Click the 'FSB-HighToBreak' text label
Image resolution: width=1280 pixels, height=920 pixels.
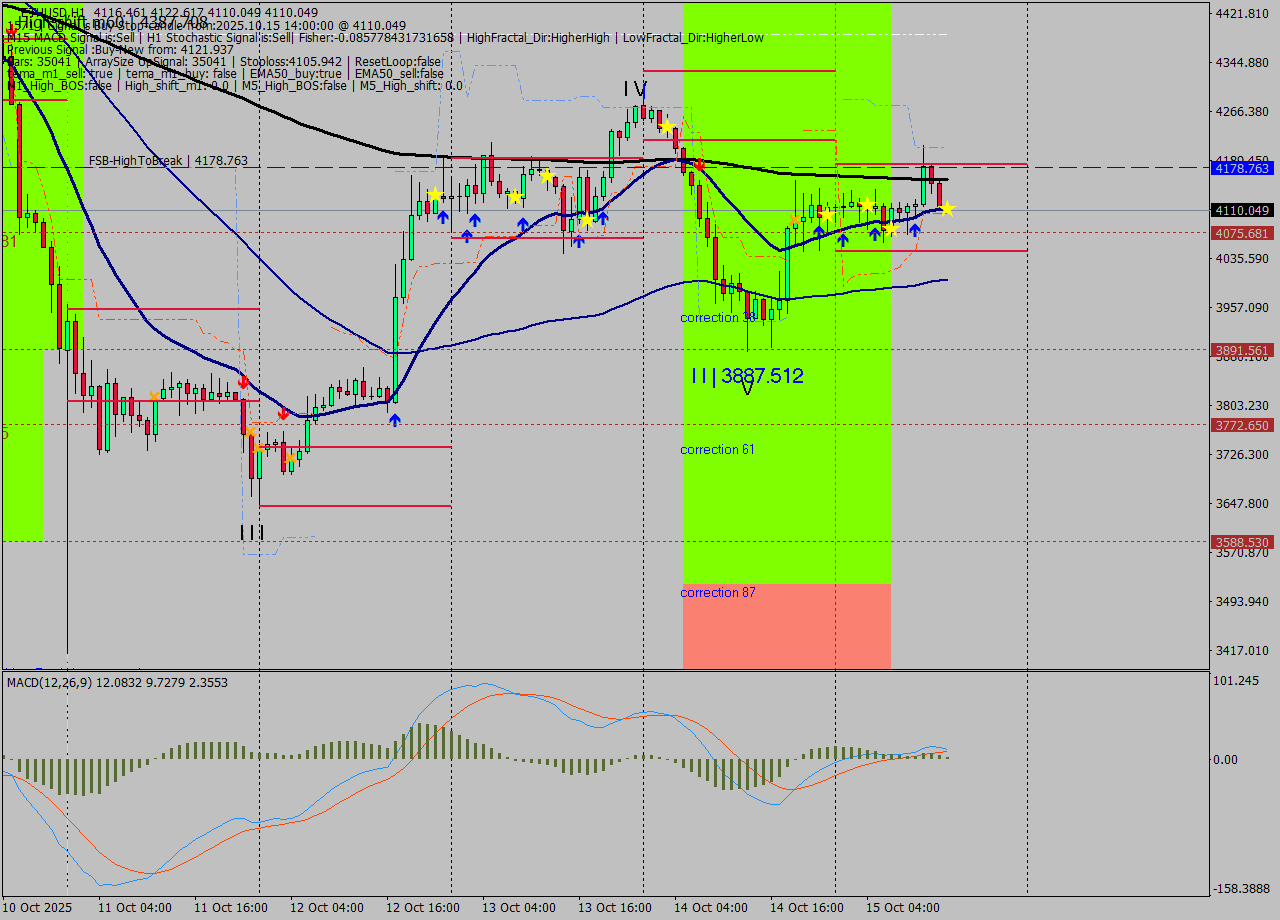pyautogui.click(x=135, y=161)
